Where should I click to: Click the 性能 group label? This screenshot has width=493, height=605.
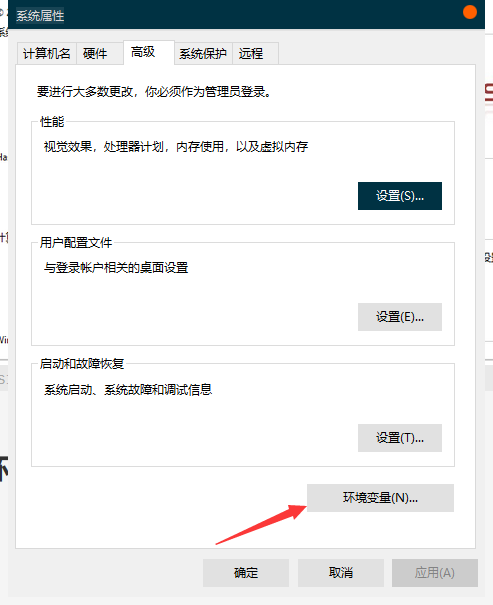pyautogui.click(x=52, y=122)
